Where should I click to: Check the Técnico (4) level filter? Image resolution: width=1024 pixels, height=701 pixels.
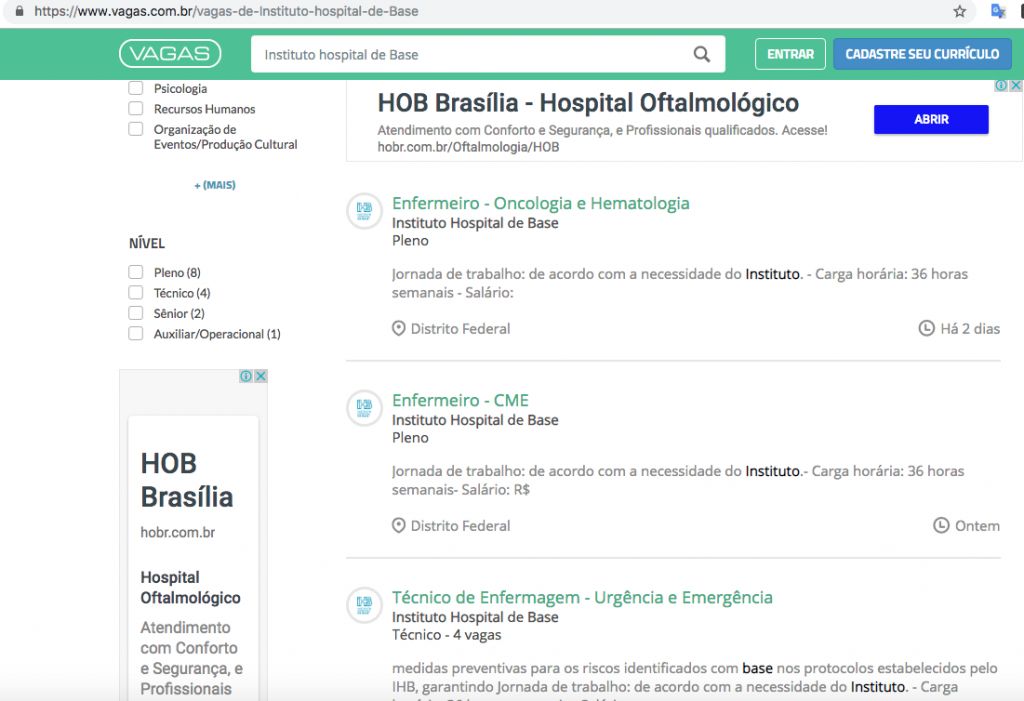(x=136, y=293)
